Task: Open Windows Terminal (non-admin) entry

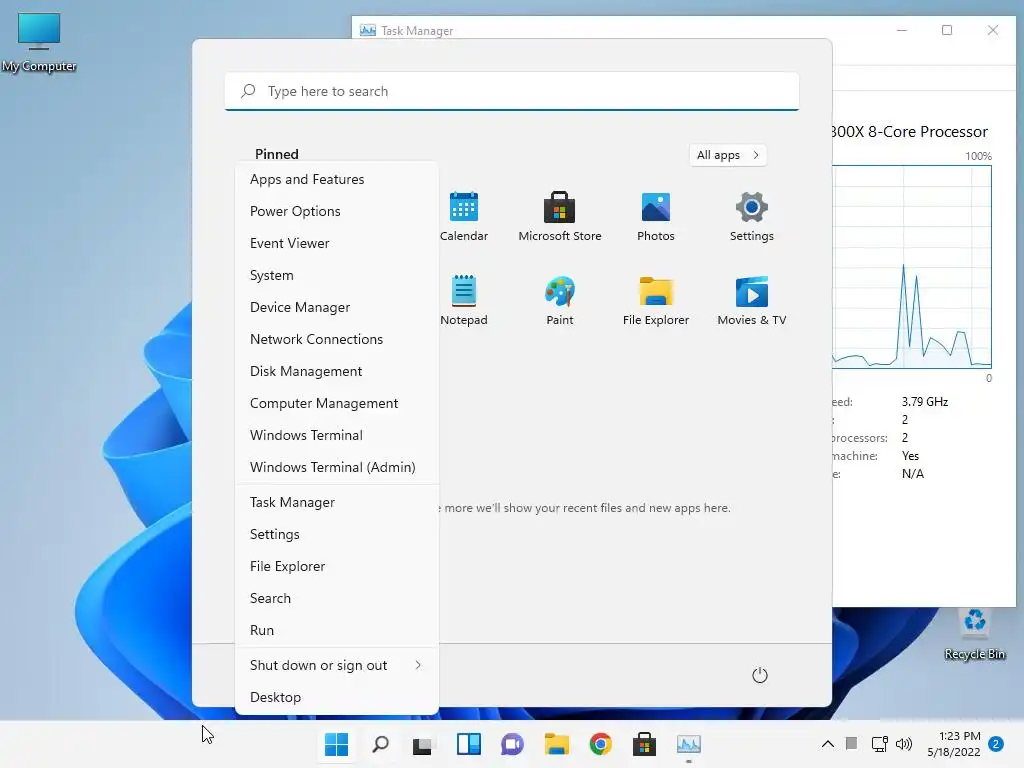Action: click(x=336, y=435)
